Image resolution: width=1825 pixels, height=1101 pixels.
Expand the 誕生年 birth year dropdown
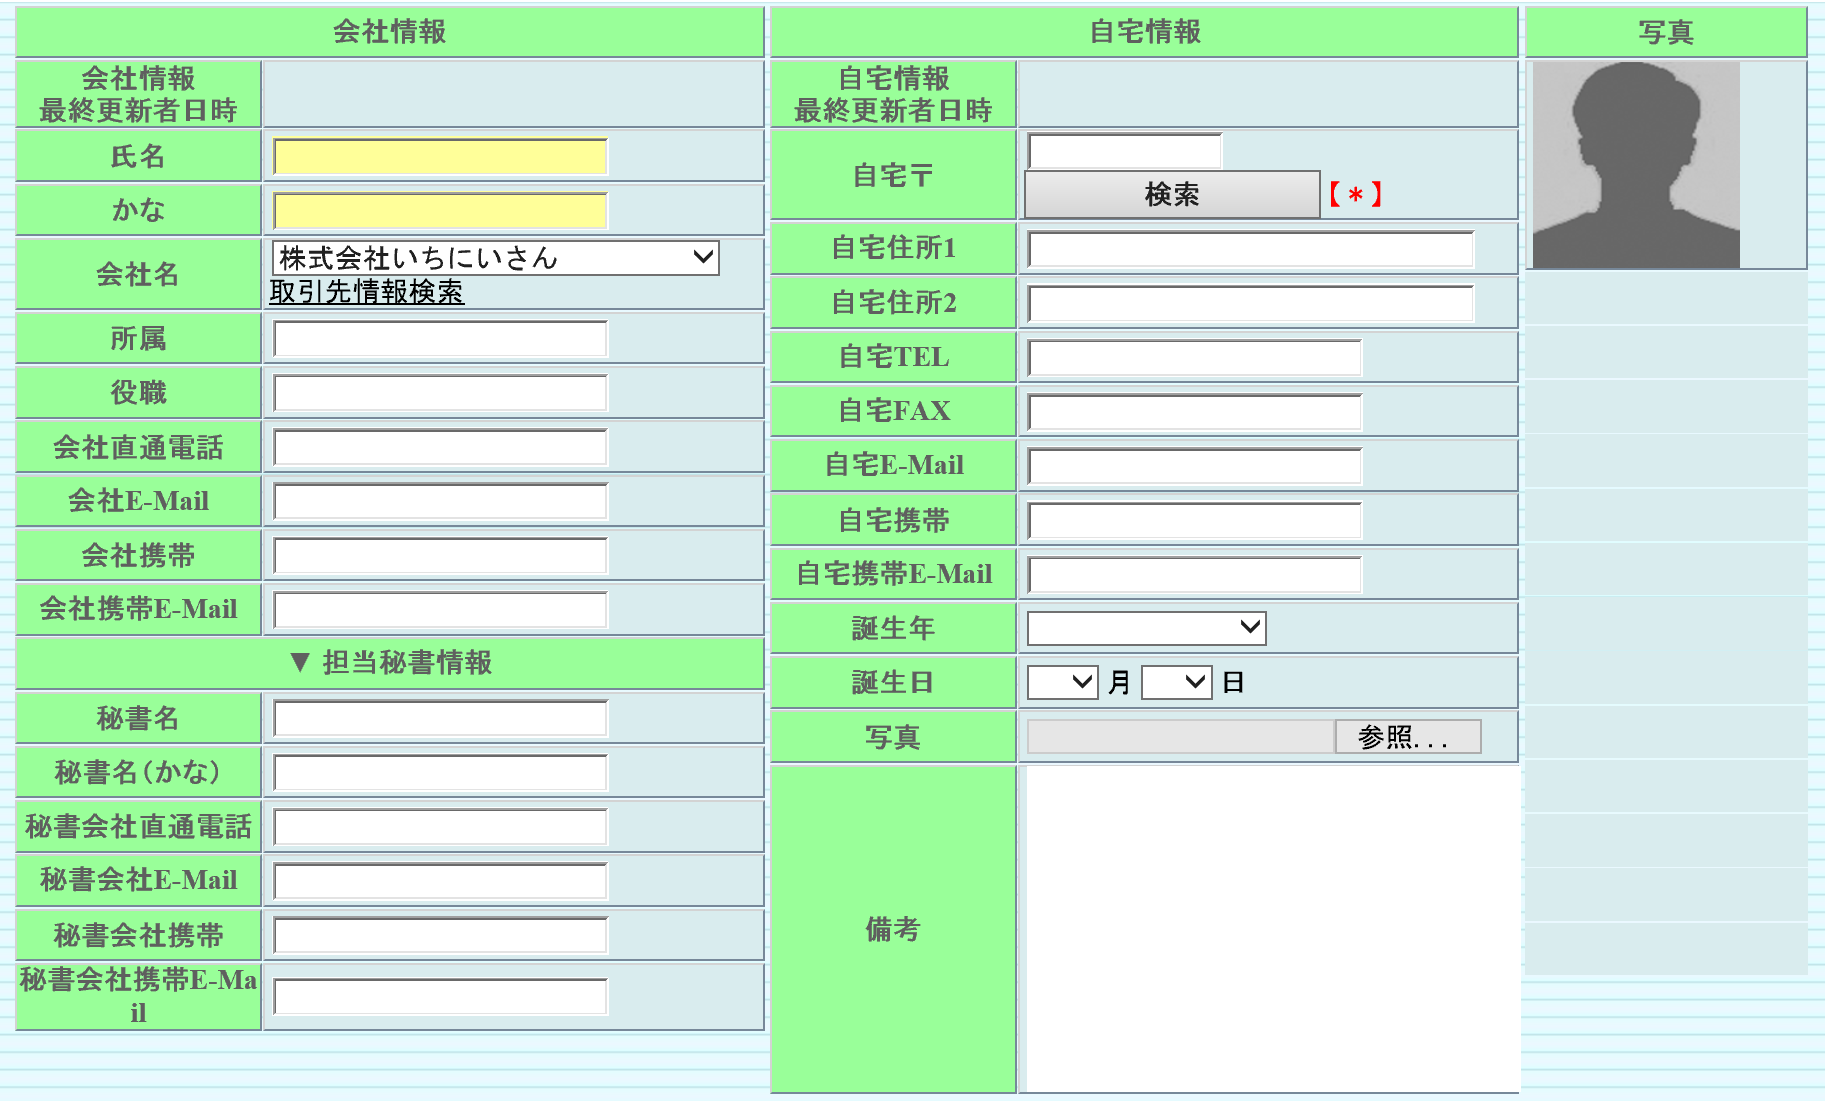pyautogui.click(x=1146, y=628)
